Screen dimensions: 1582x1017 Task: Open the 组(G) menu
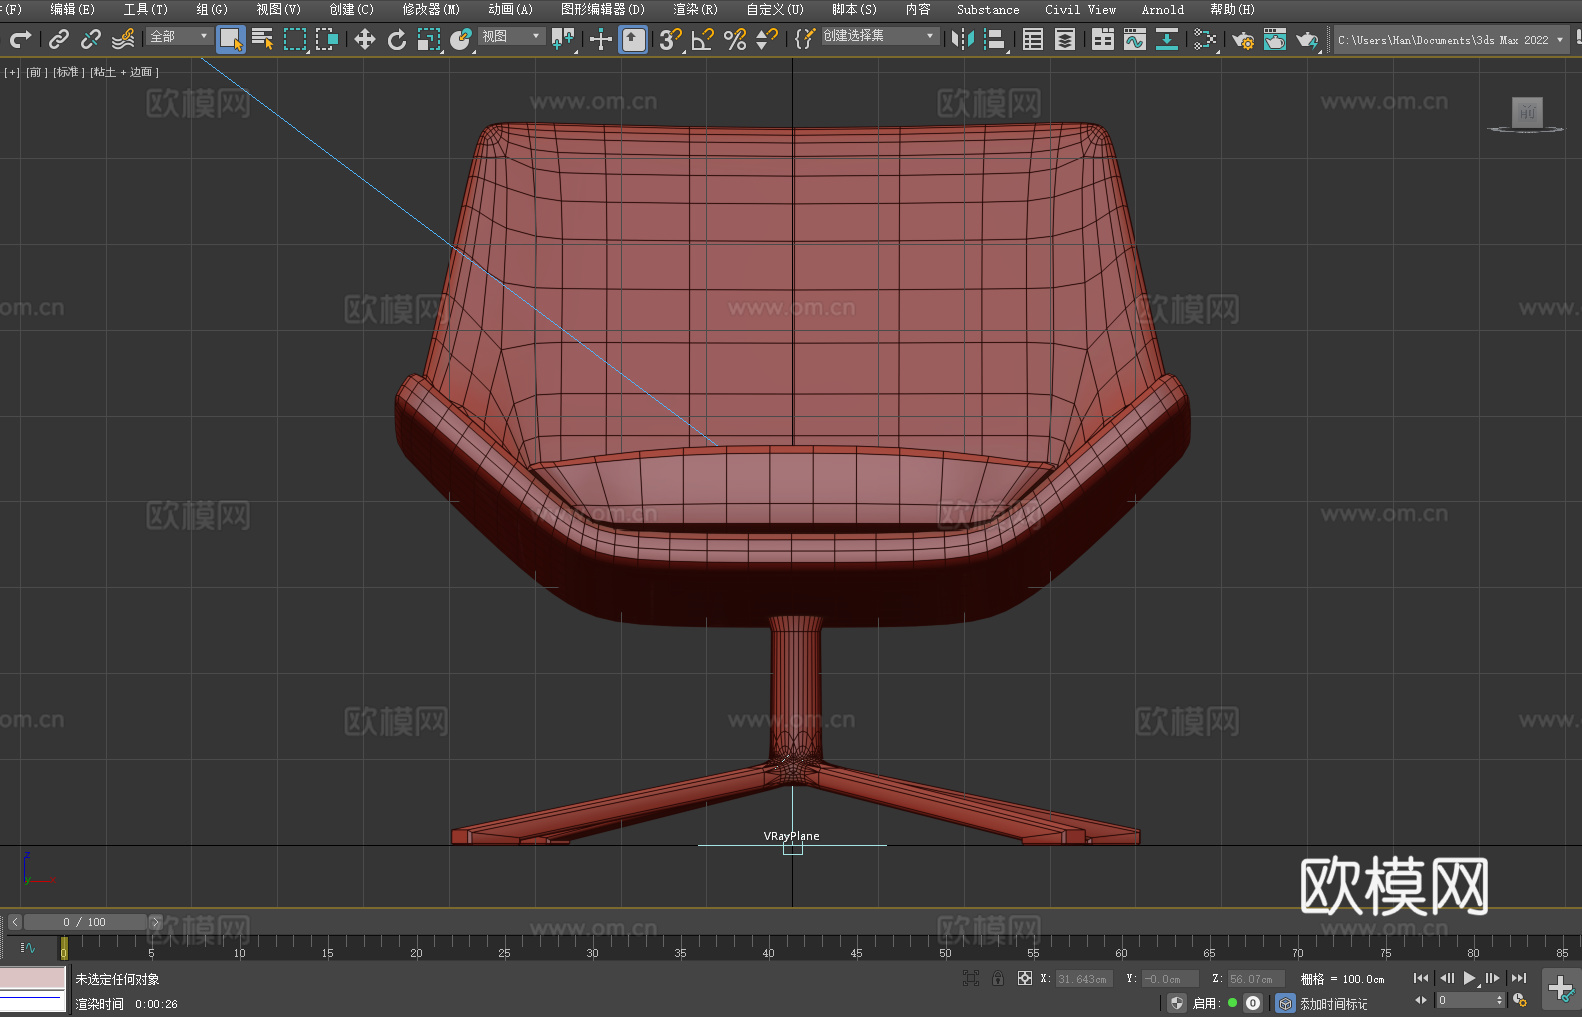click(x=212, y=9)
